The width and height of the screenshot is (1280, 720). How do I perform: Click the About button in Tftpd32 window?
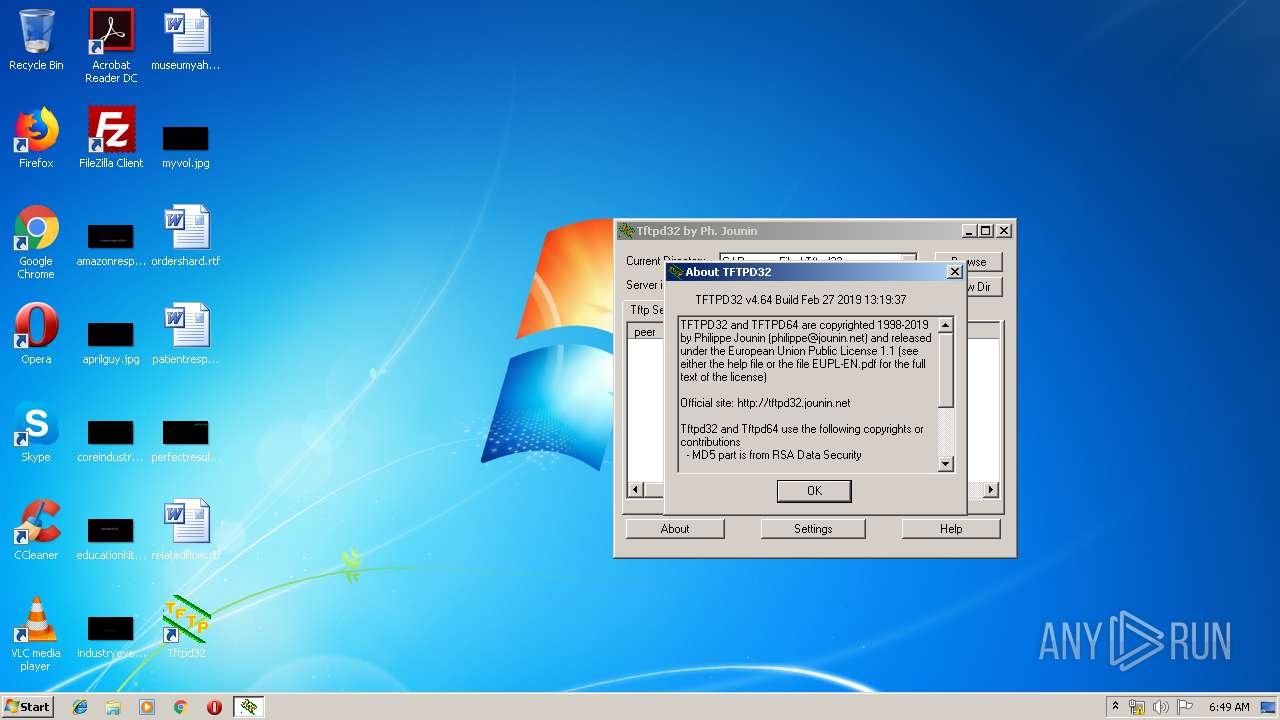pyautogui.click(x=675, y=529)
